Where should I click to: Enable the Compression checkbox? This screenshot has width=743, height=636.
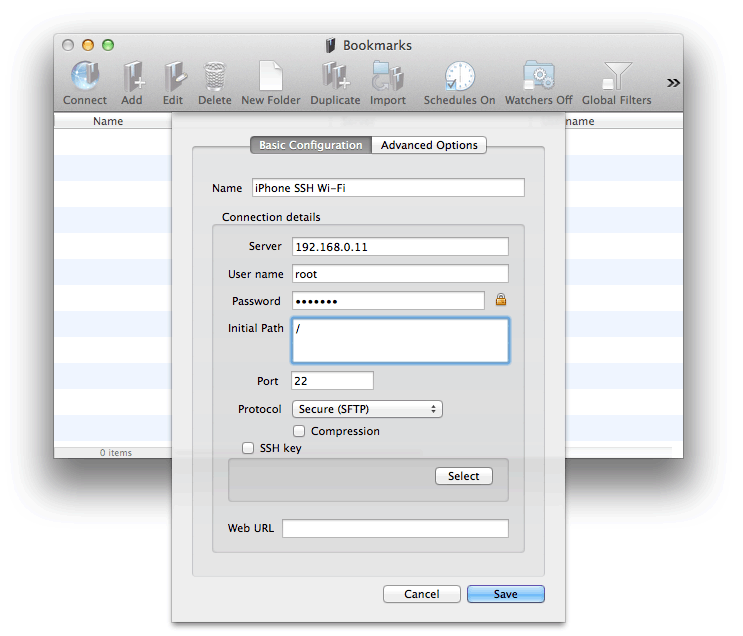click(299, 431)
